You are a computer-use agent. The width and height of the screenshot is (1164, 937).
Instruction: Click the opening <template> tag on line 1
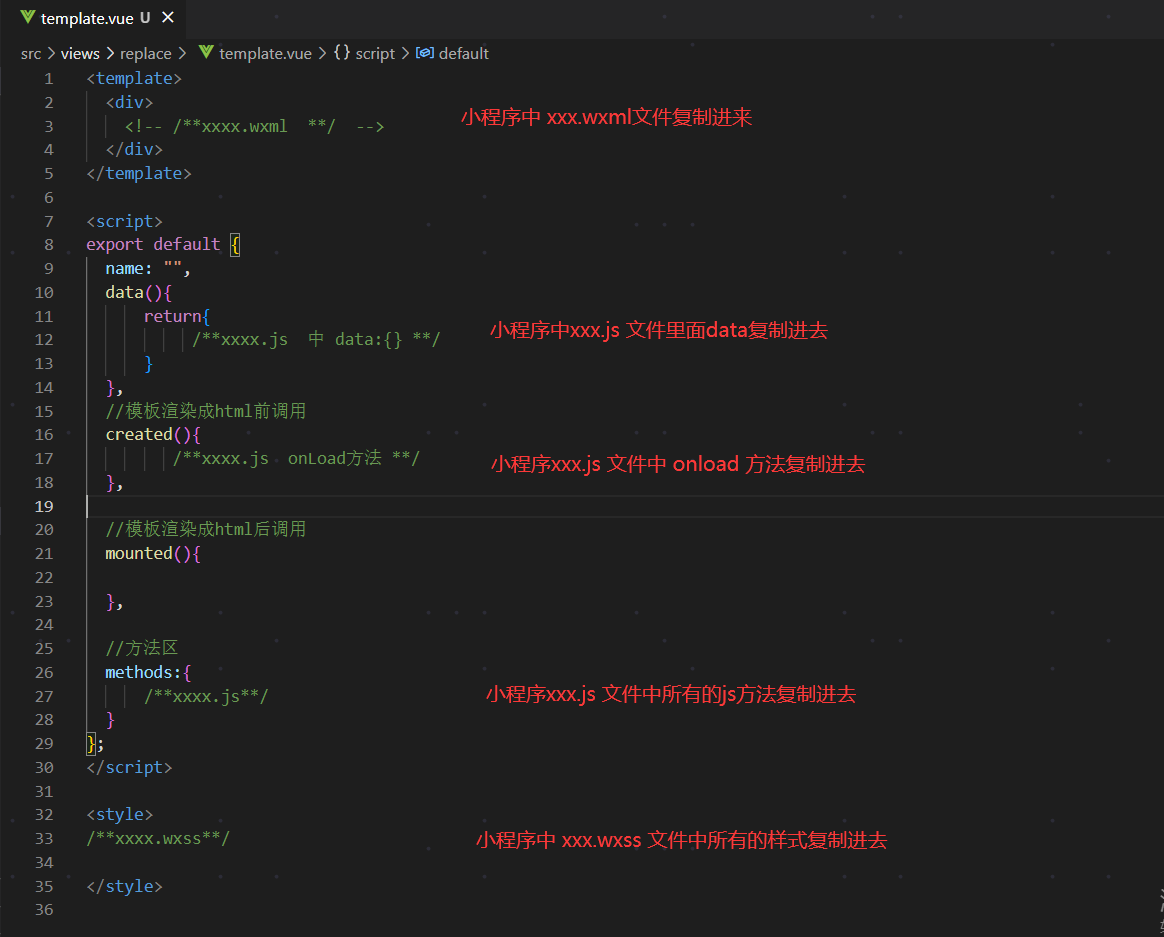click(x=134, y=79)
